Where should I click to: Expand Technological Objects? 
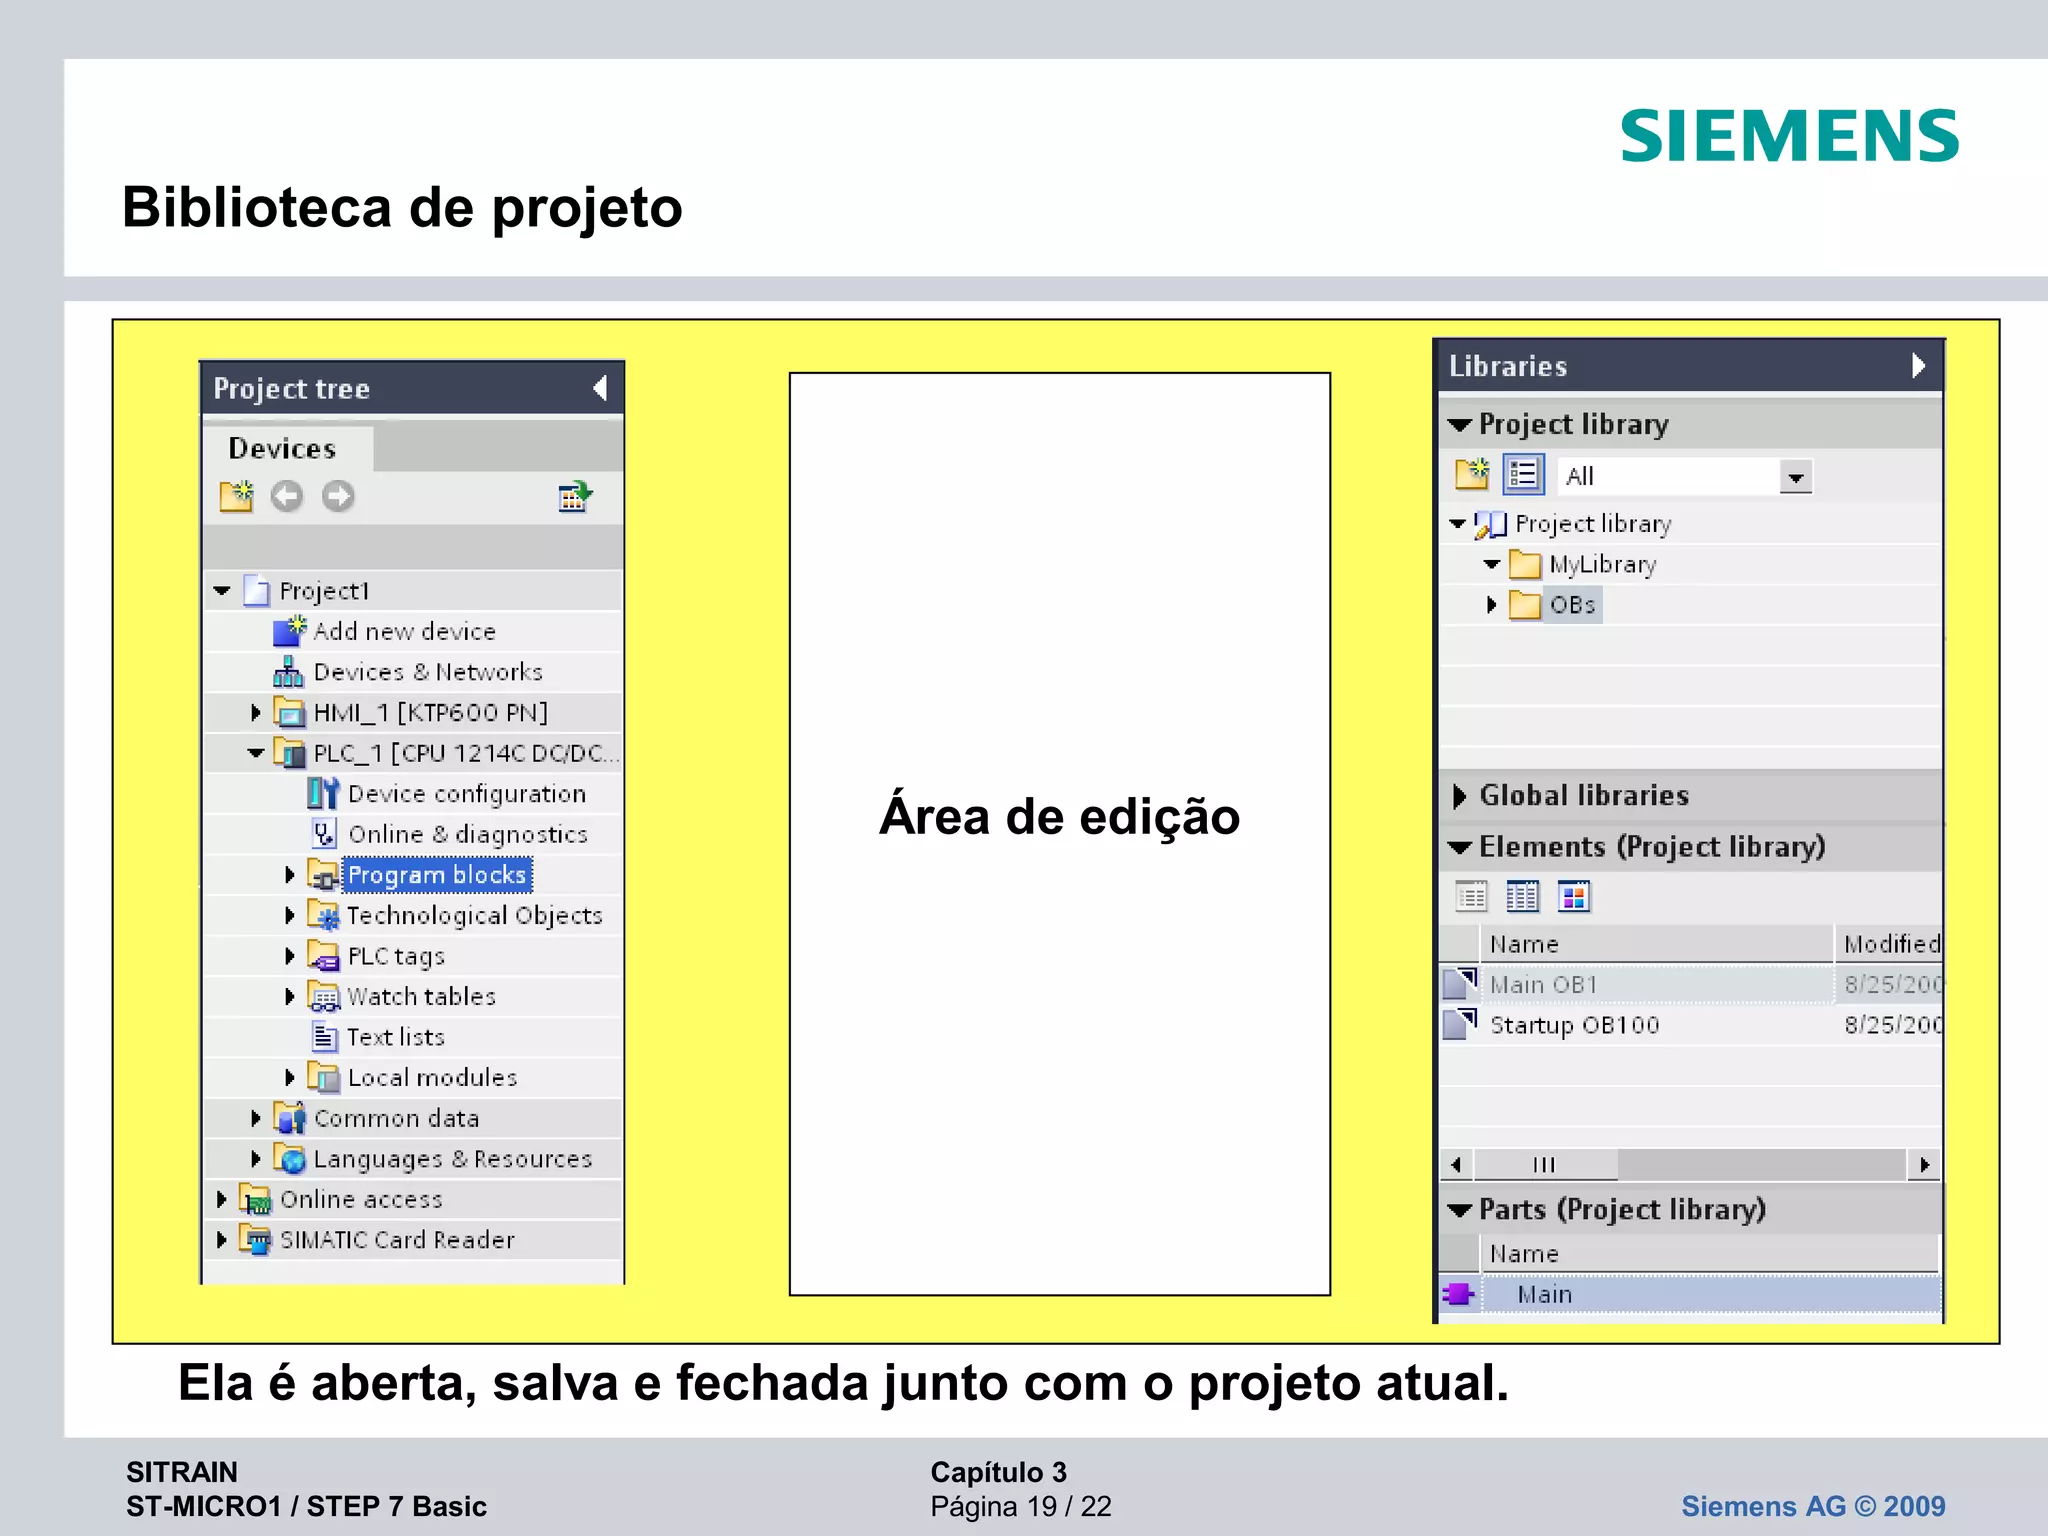290,915
